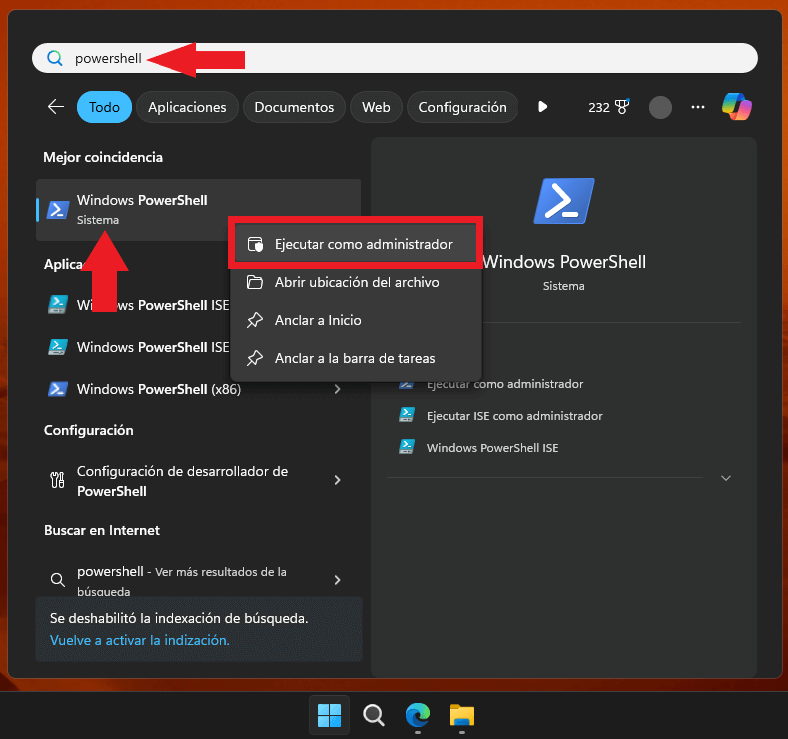Click the icon beside Windows PowerShell ISE in preview

(x=407, y=447)
